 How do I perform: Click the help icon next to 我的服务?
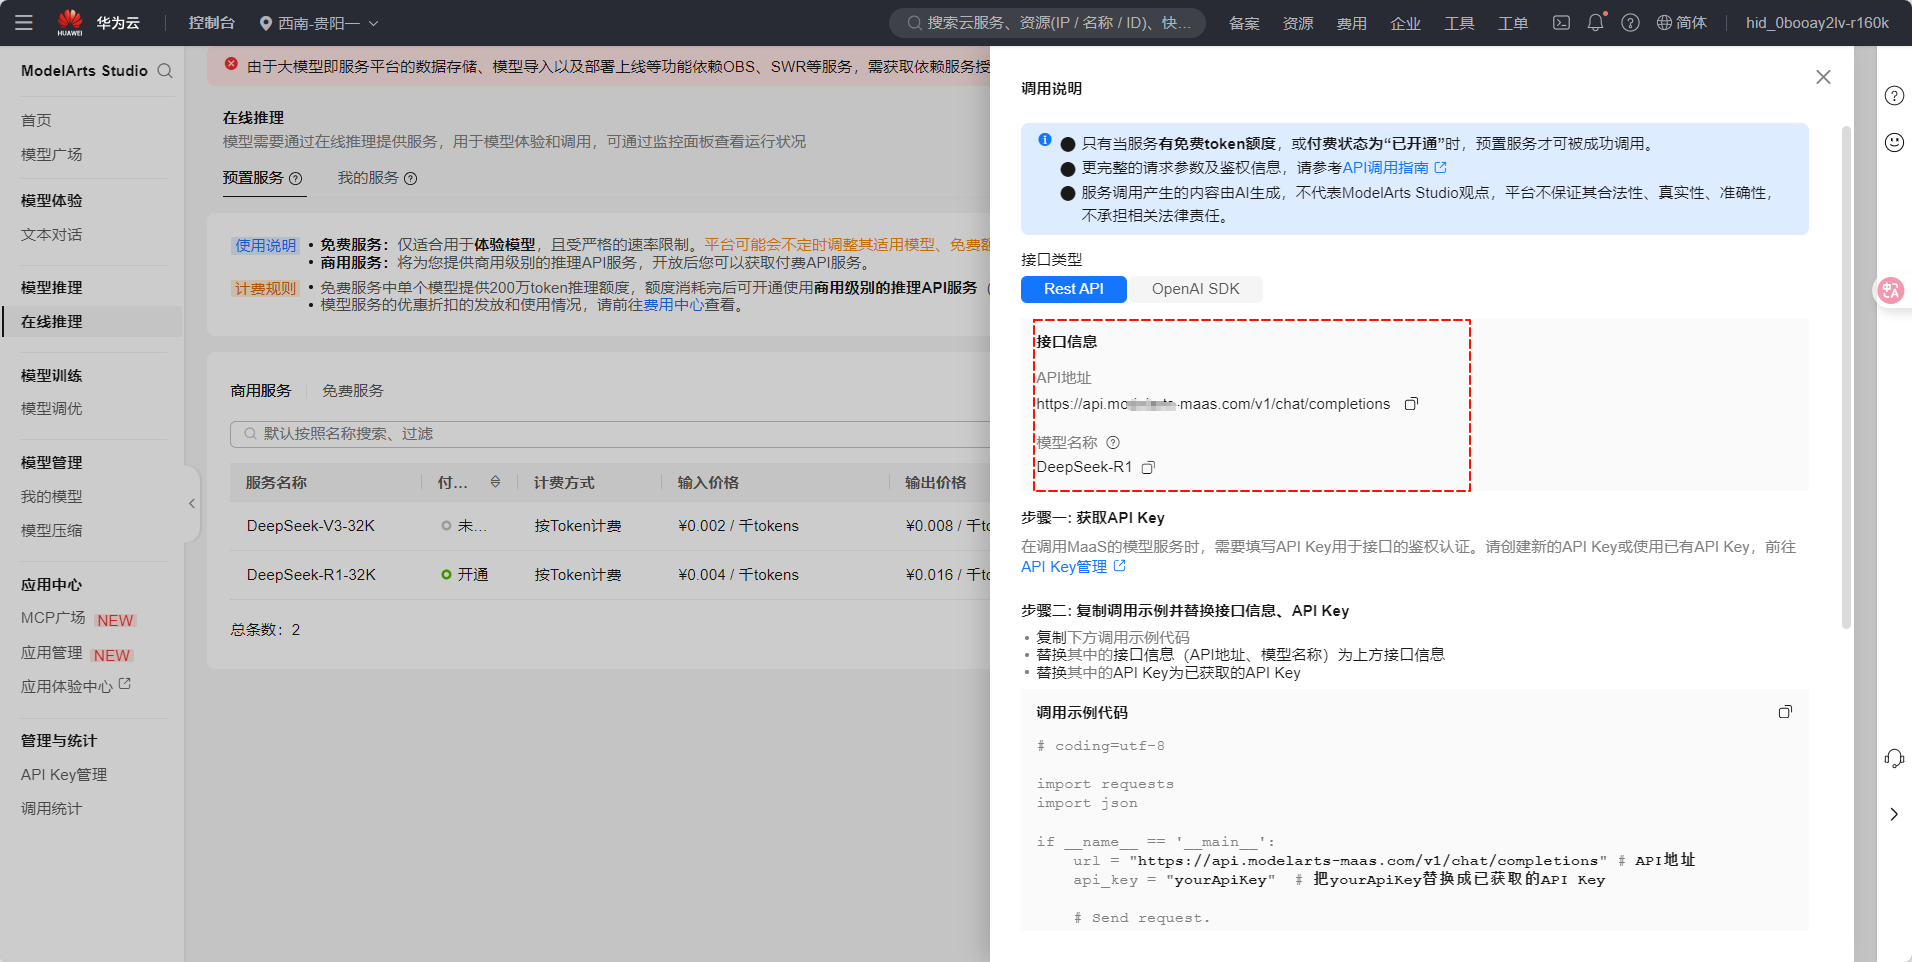410,178
